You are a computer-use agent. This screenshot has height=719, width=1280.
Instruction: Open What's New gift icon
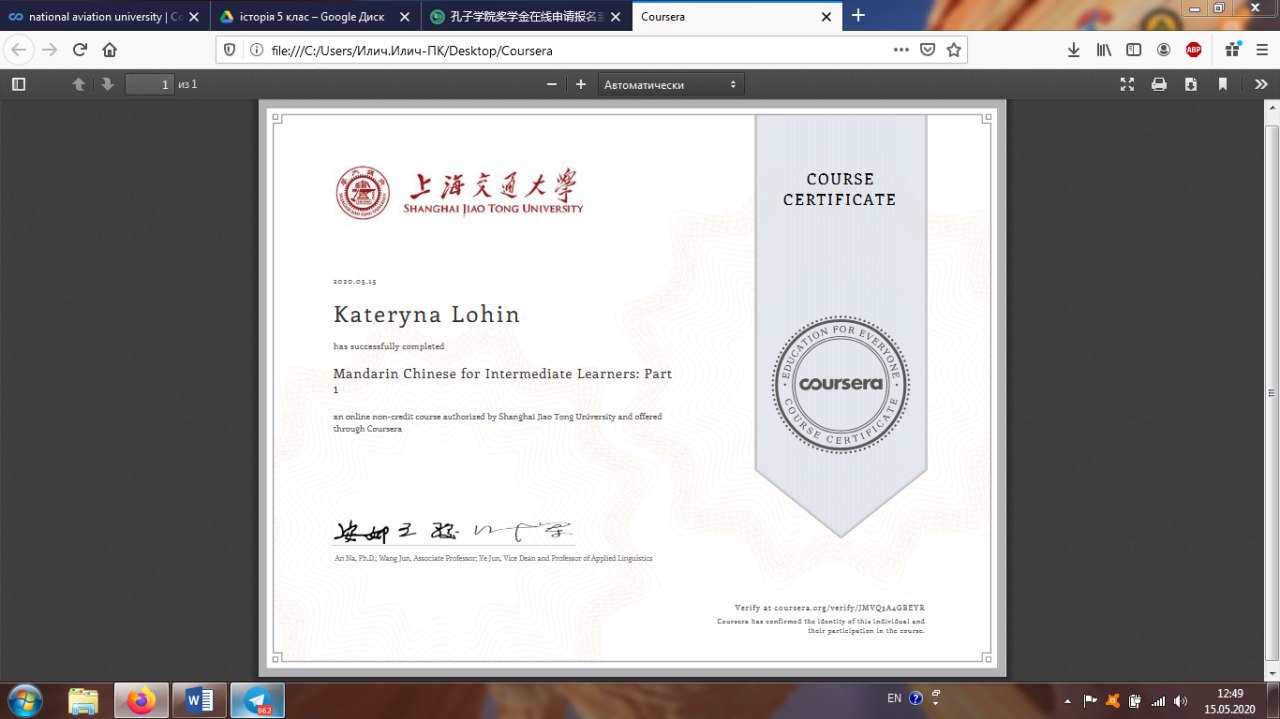[1233, 50]
